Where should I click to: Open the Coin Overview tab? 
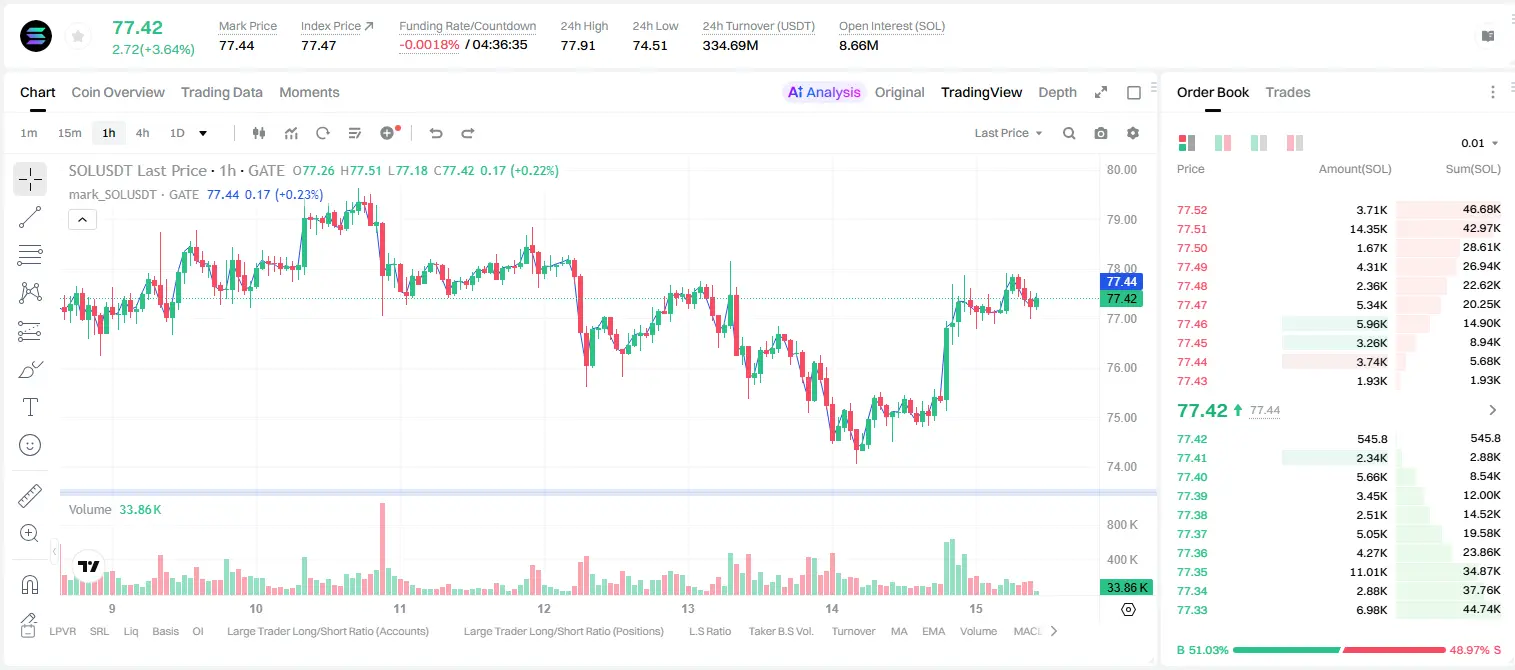pos(118,92)
